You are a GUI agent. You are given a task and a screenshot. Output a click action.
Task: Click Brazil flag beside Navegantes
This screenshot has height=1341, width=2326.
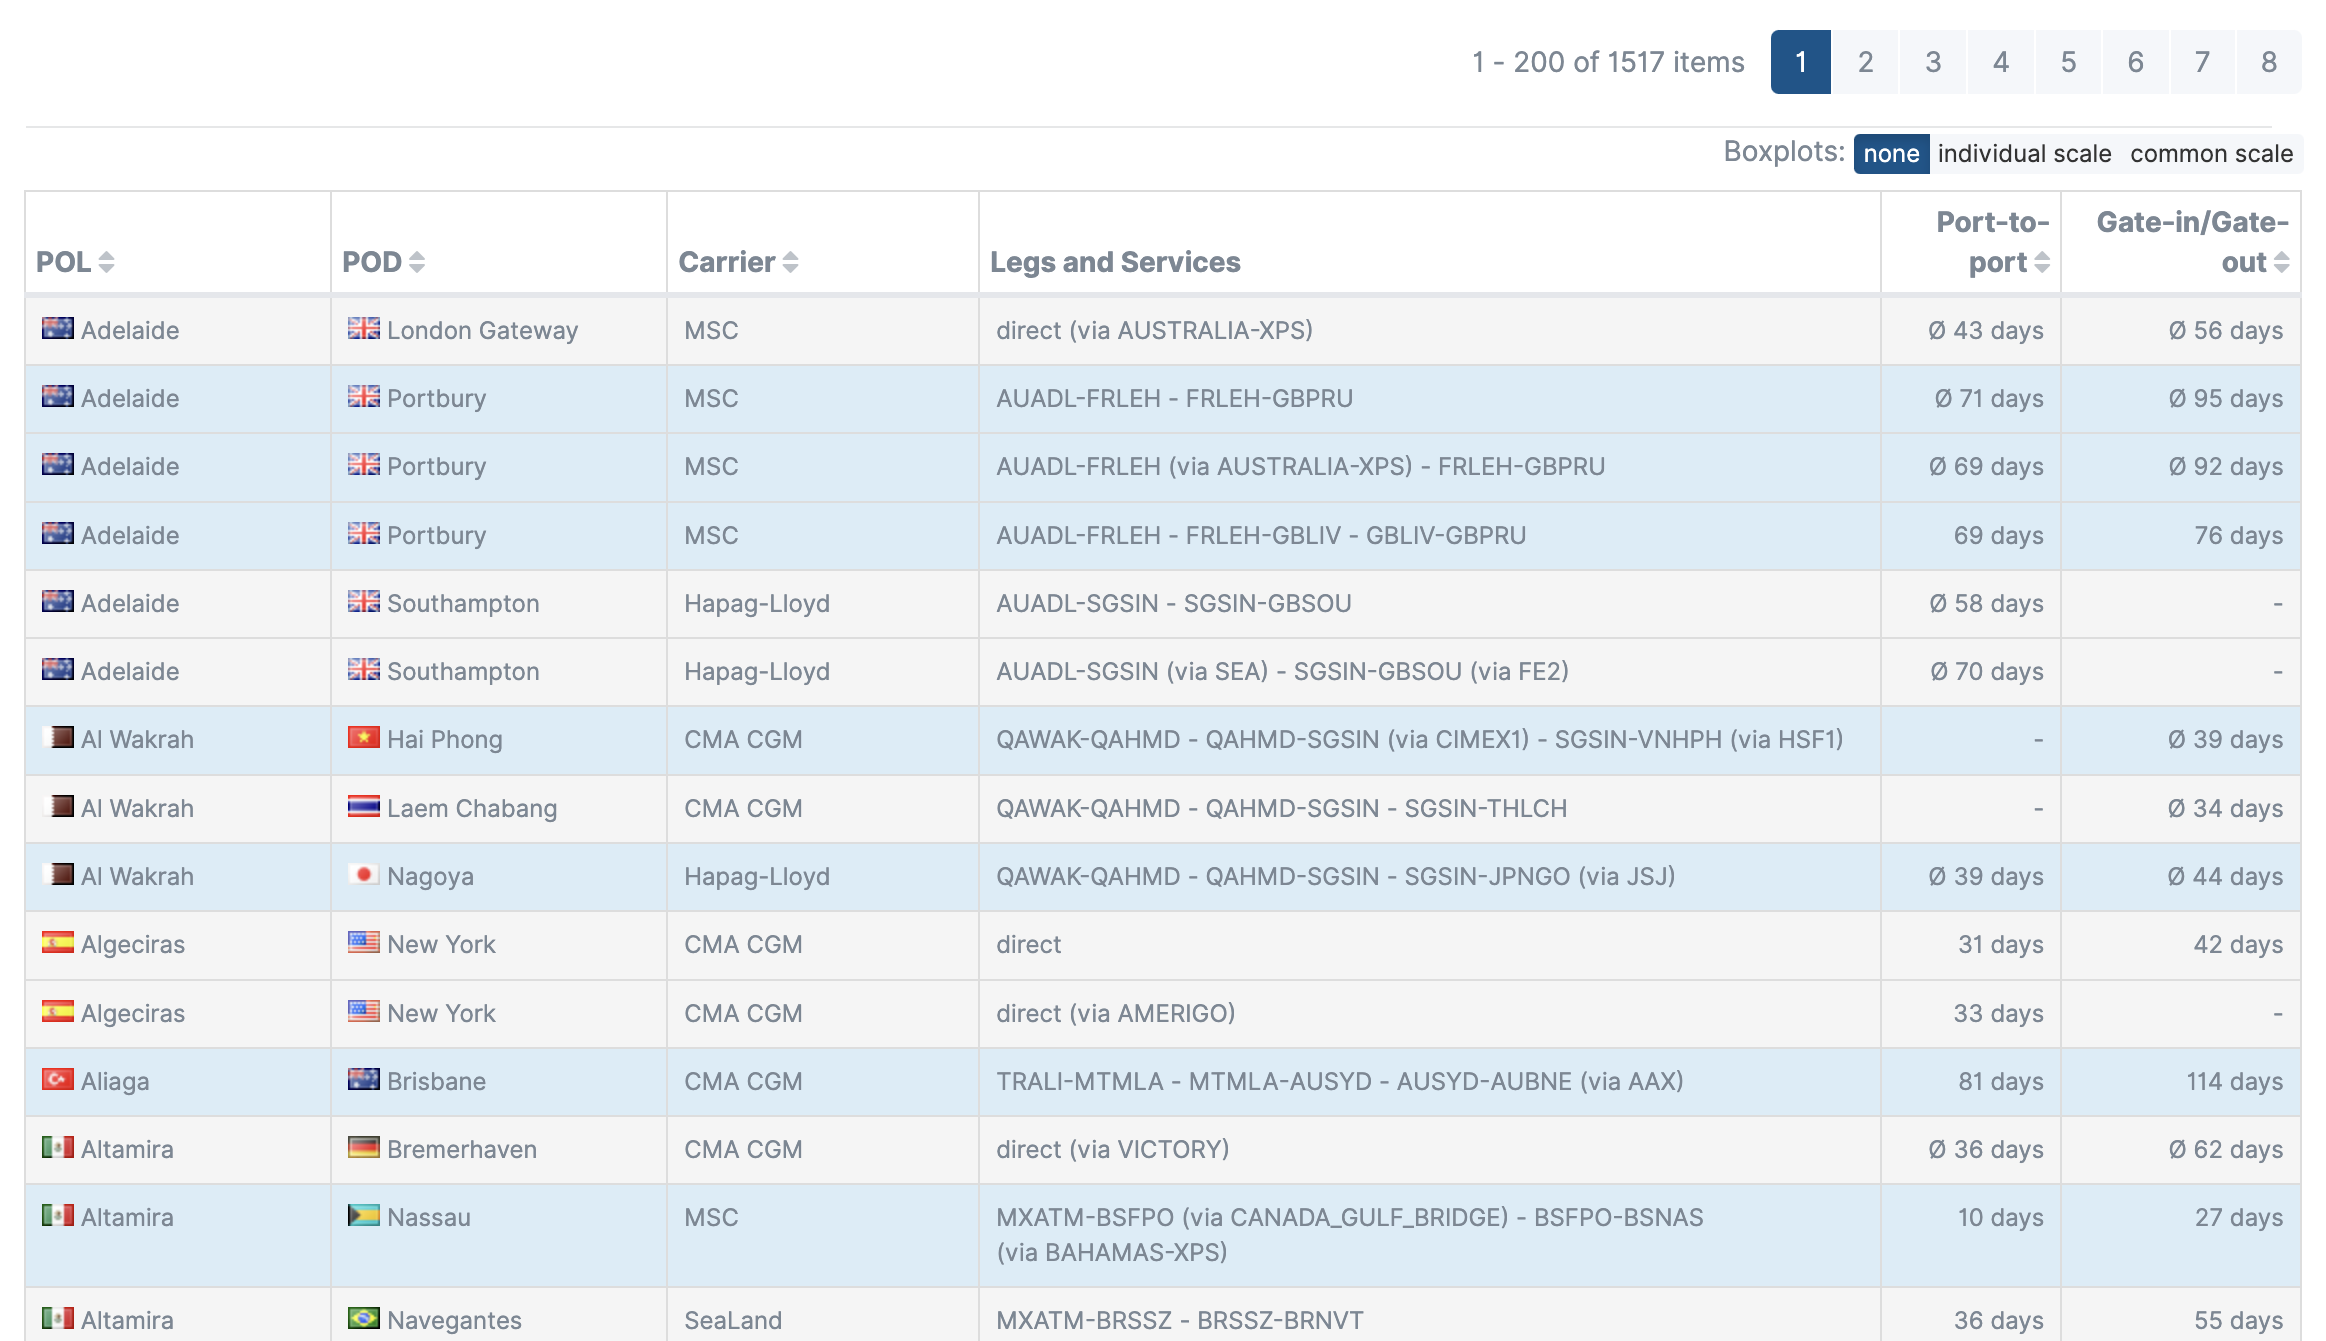click(x=364, y=1318)
